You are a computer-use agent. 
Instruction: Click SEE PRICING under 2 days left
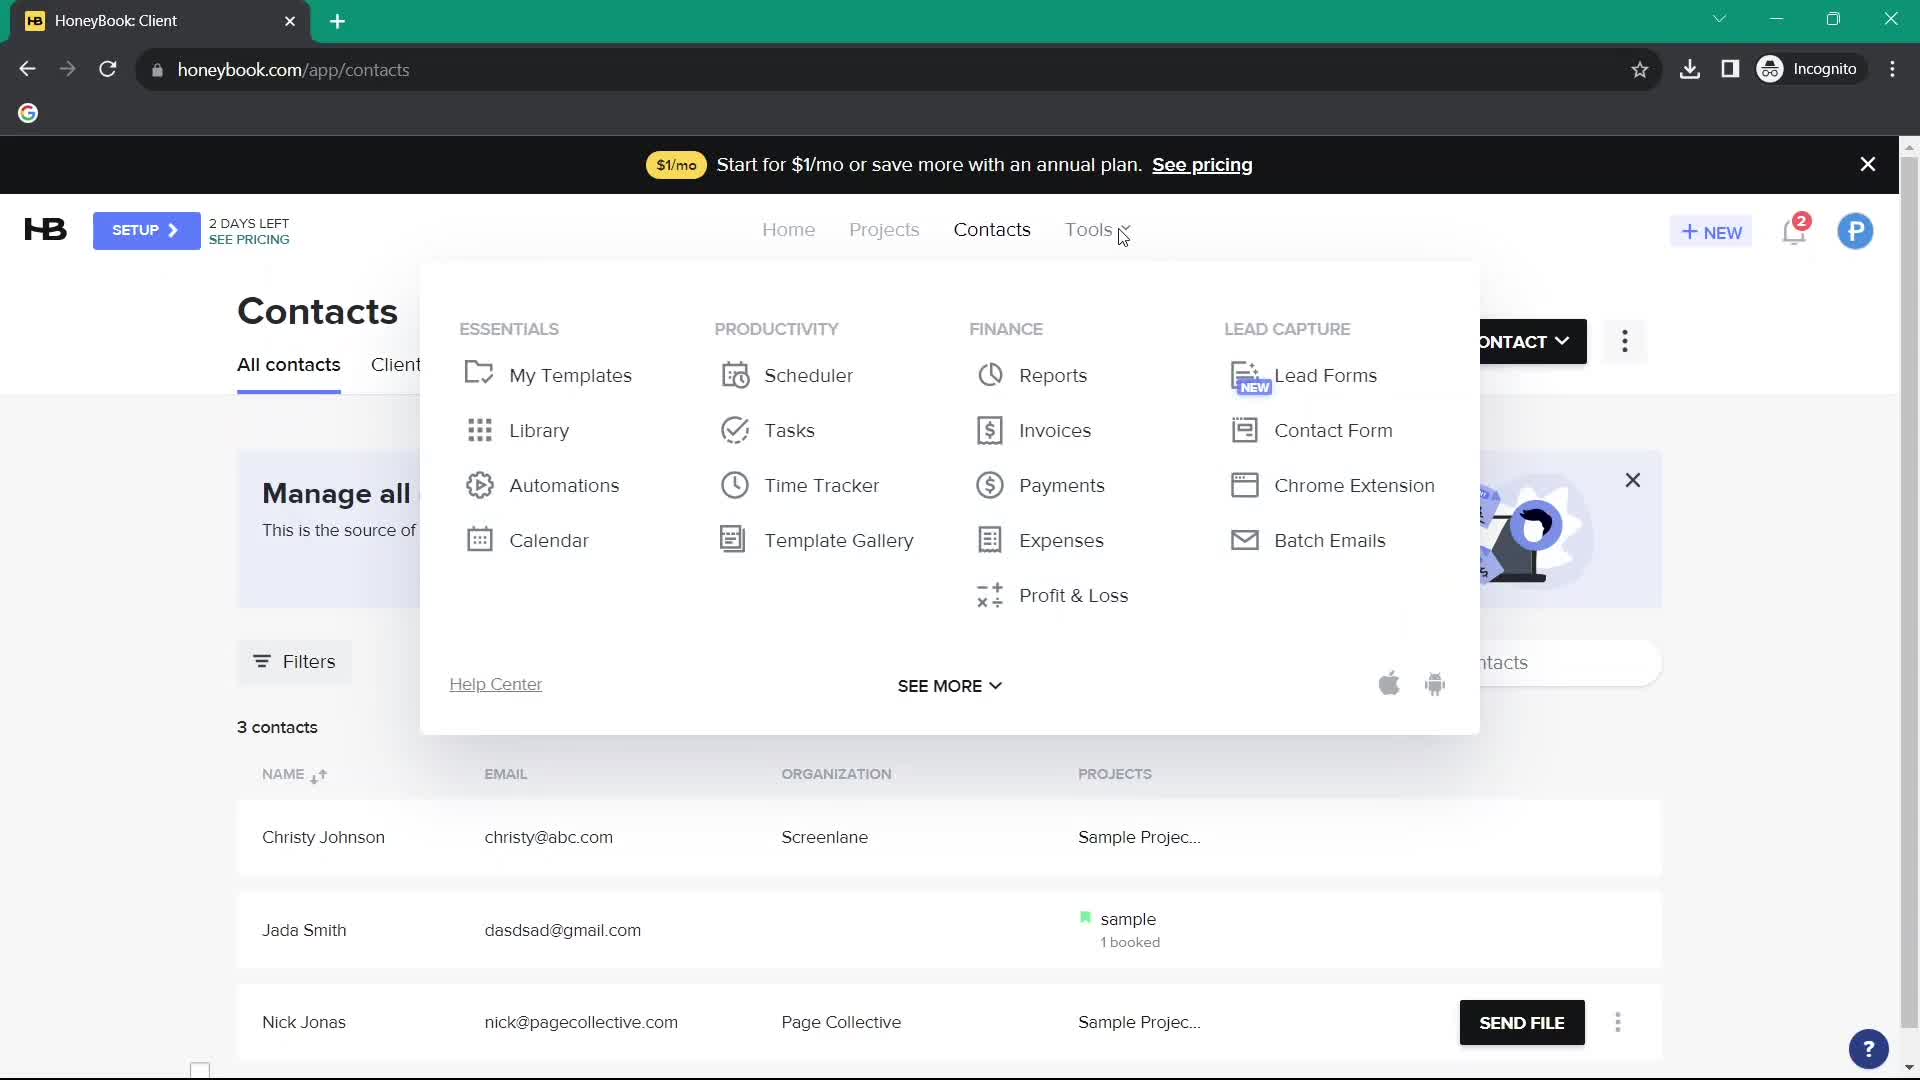coord(249,240)
